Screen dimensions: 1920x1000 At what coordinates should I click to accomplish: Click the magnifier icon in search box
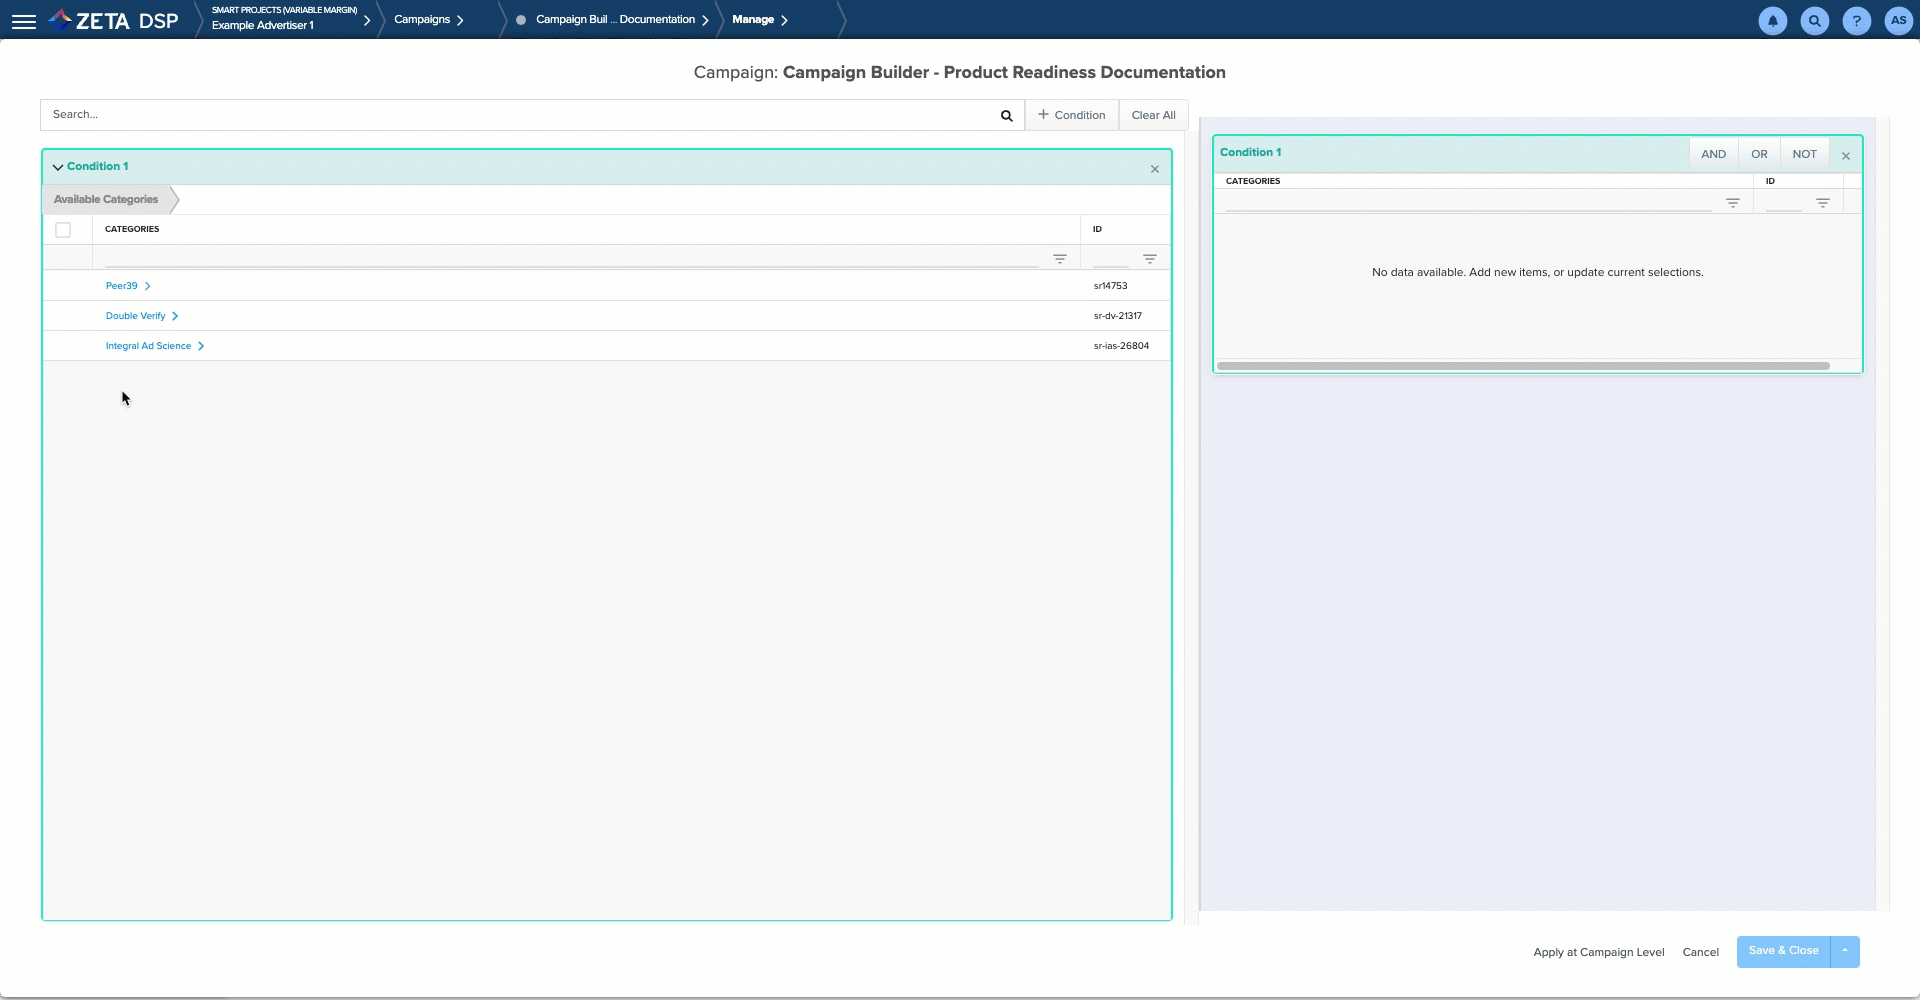tap(1006, 116)
